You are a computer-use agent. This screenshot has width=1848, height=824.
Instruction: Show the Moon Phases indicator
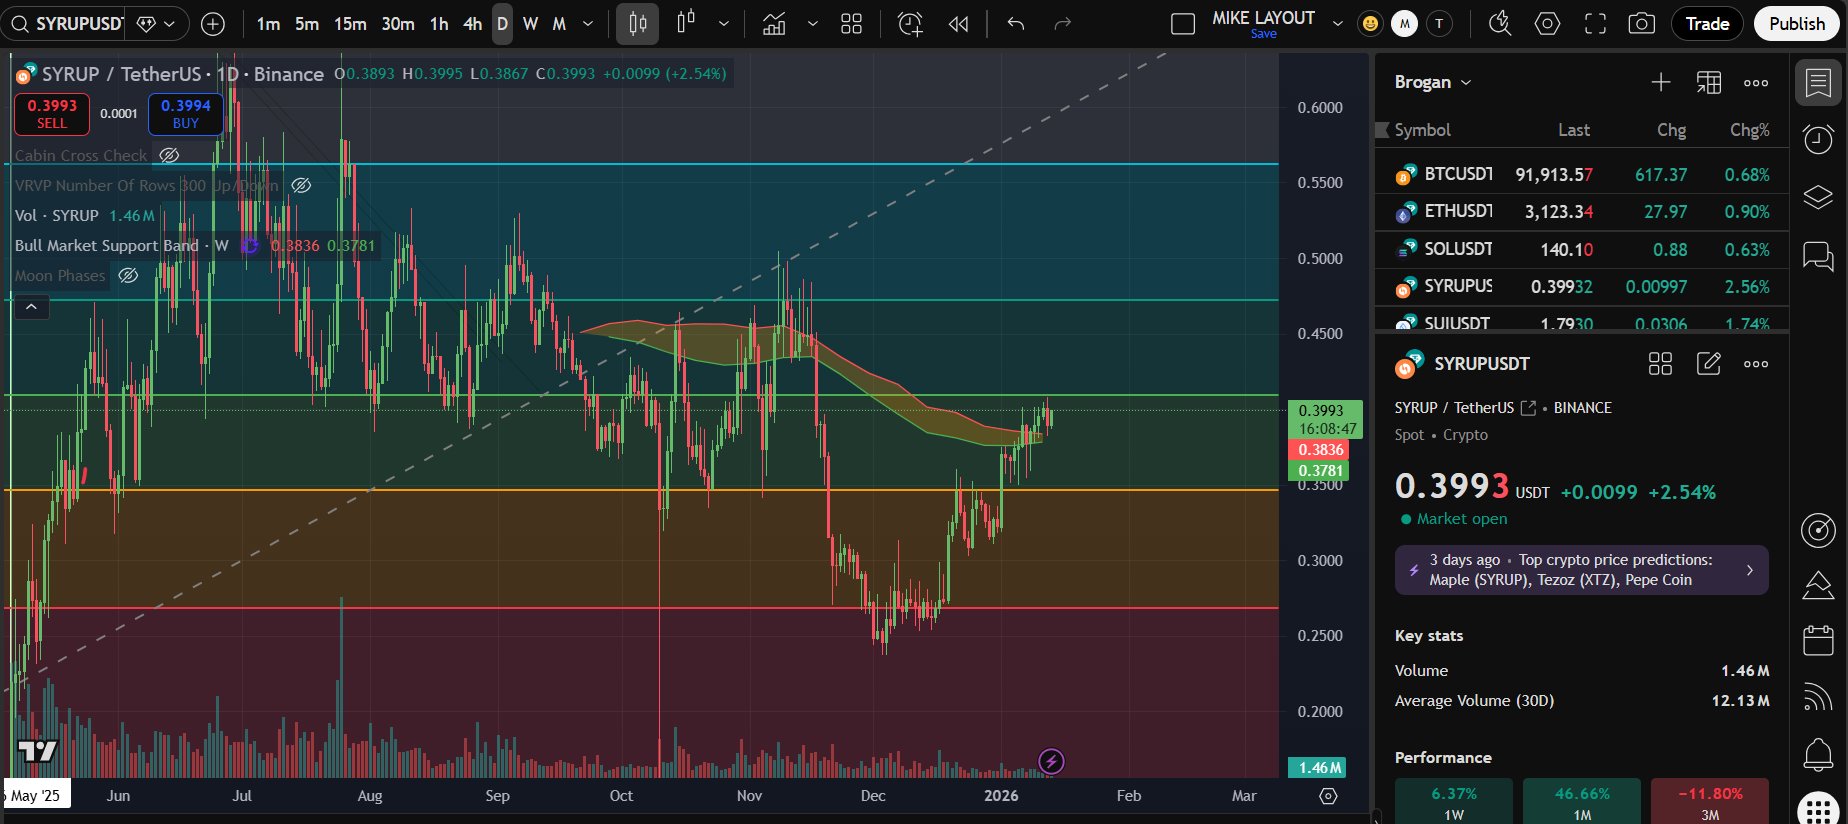pyautogui.click(x=128, y=275)
